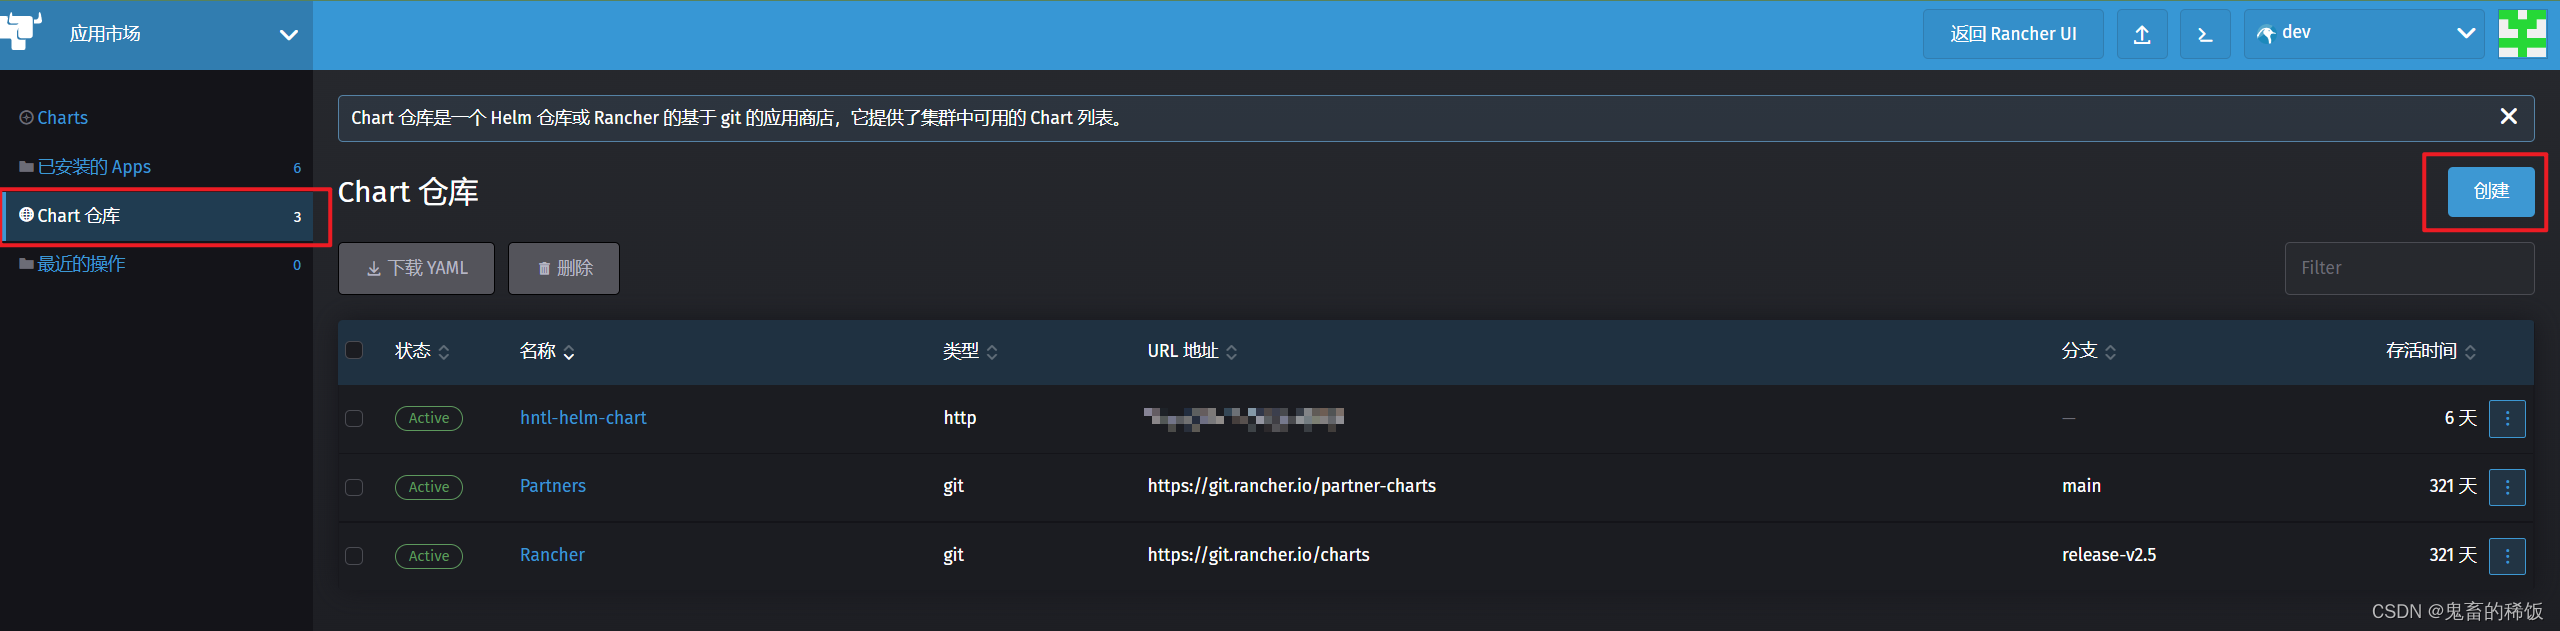Click the release-v2.5 branch cell
Viewport: 2560px width, 631px height.
tap(2109, 555)
